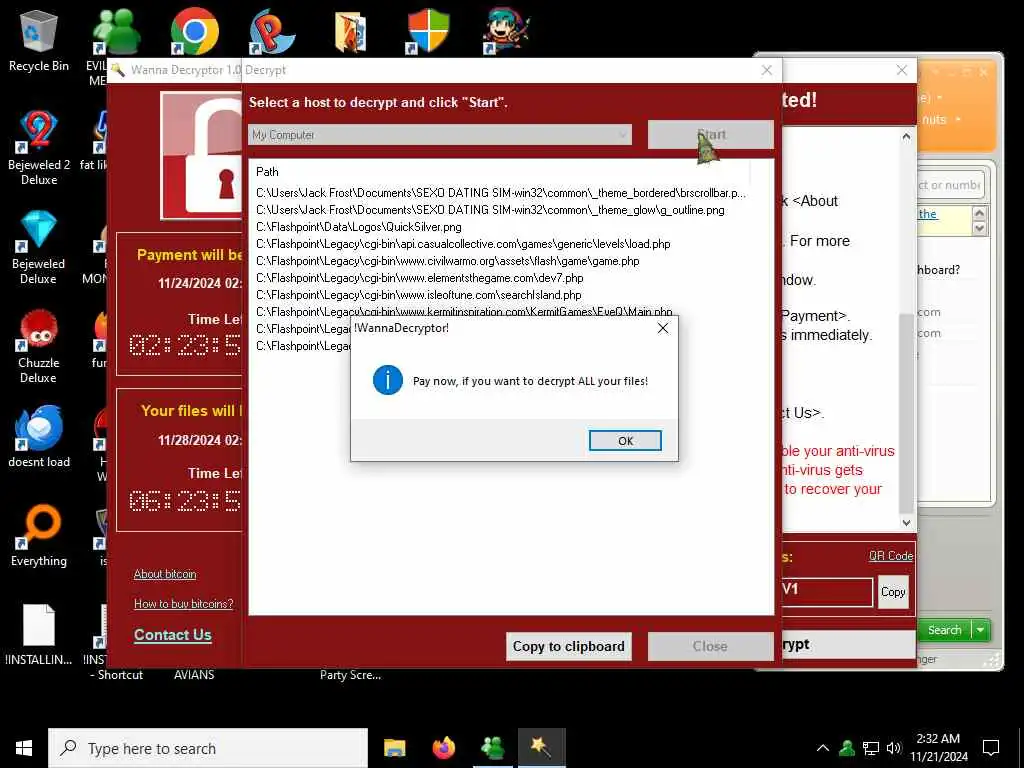Image resolution: width=1024 pixels, height=768 pixels.
Task: Click the Windows Start button
Action: click(x=24, y=748)
